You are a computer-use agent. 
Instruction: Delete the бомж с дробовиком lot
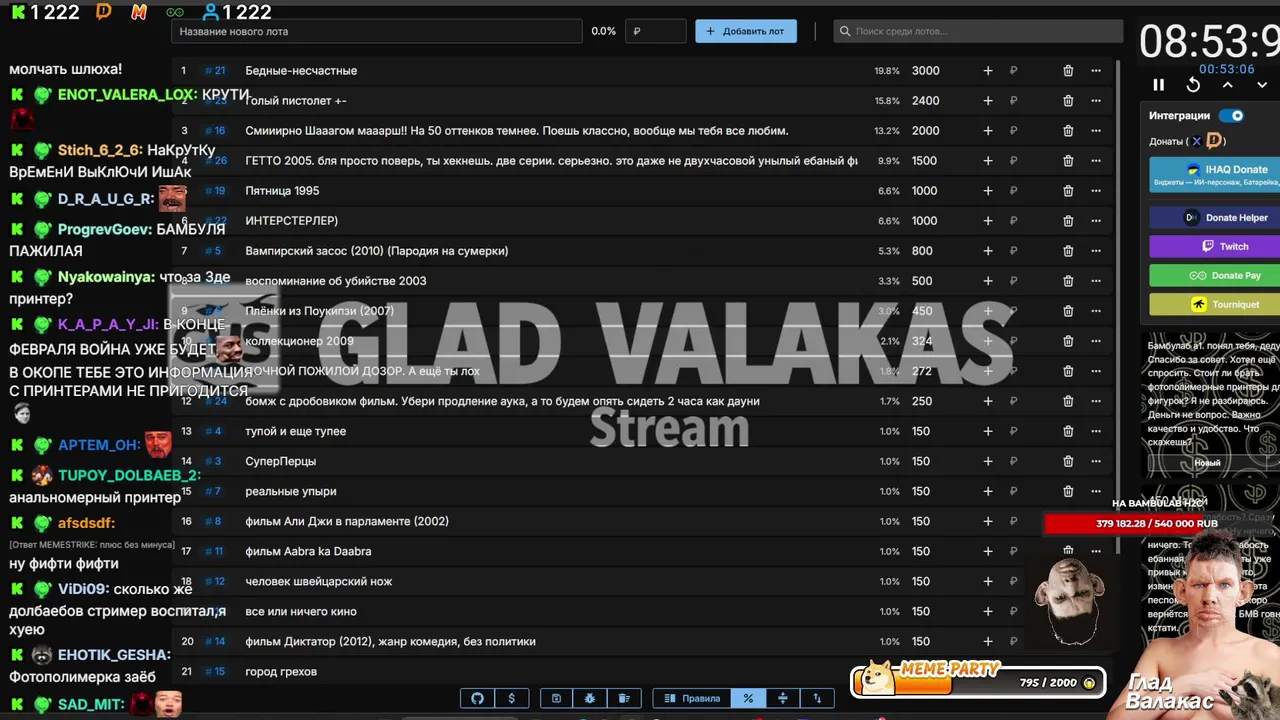[x=1068, y=401]
